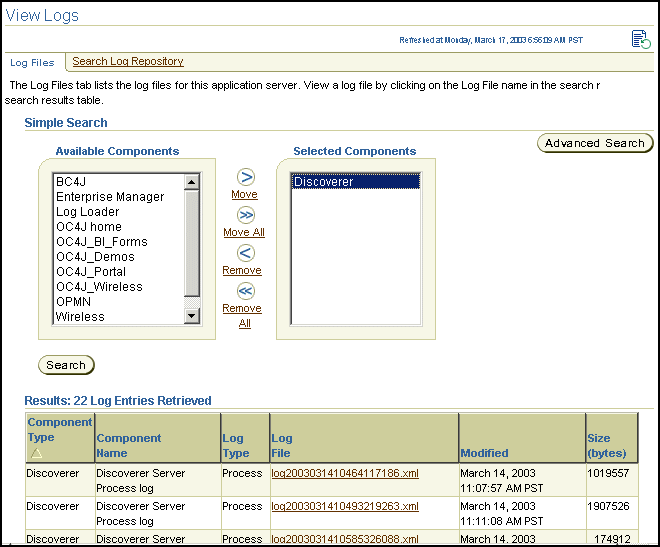Viewport: 660px width, 547px height.
Task: Select OC4J_Portal in the available list
Action: 91,272
